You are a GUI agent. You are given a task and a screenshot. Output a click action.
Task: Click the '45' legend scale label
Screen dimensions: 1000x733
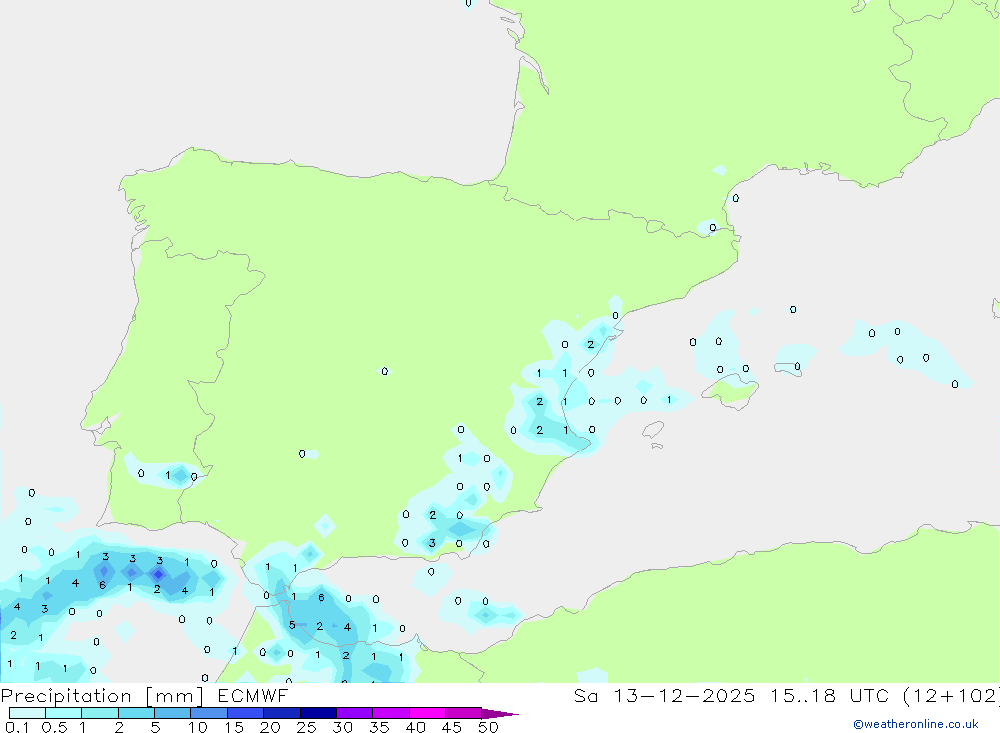pos(452,727)
